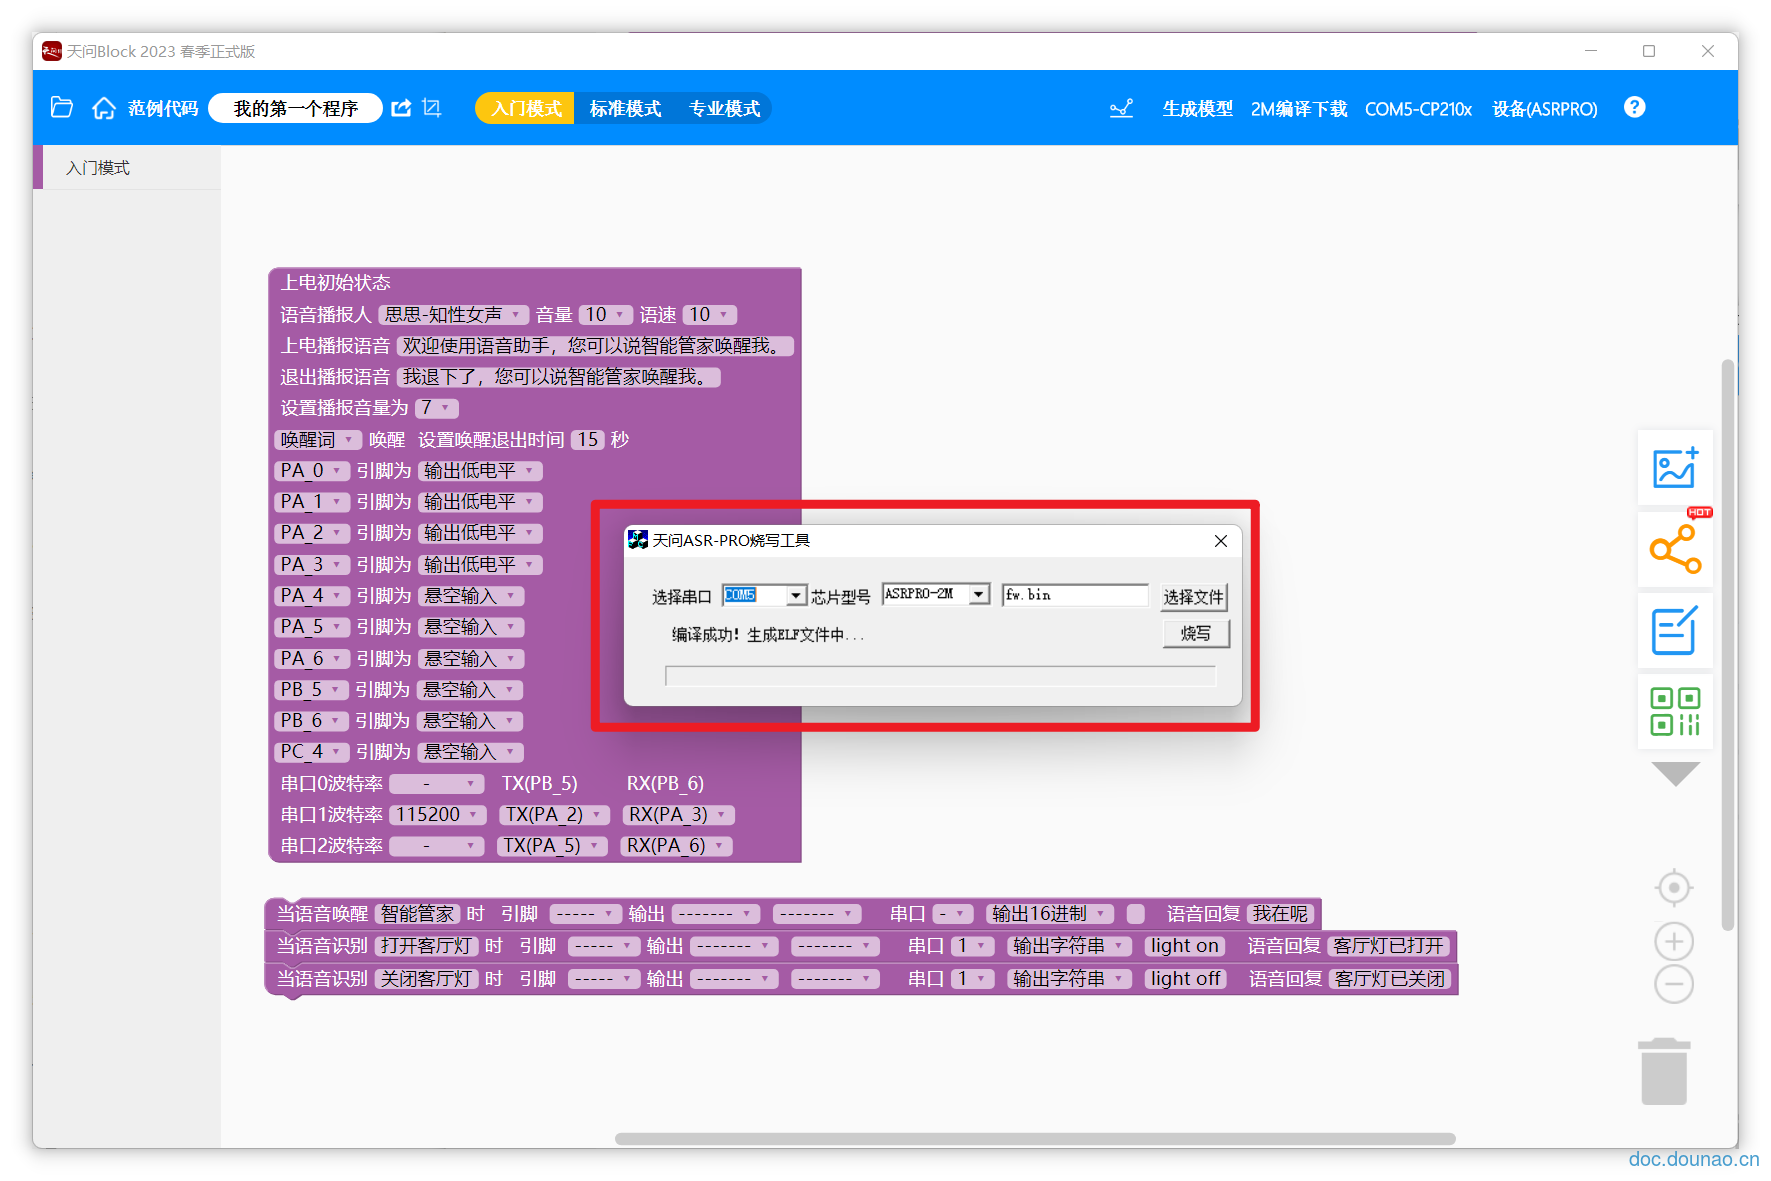Screen dimensions: 1771x1181
Task: Open the RX(PA_6) dropdown
Action: click(x=677, y=846)
